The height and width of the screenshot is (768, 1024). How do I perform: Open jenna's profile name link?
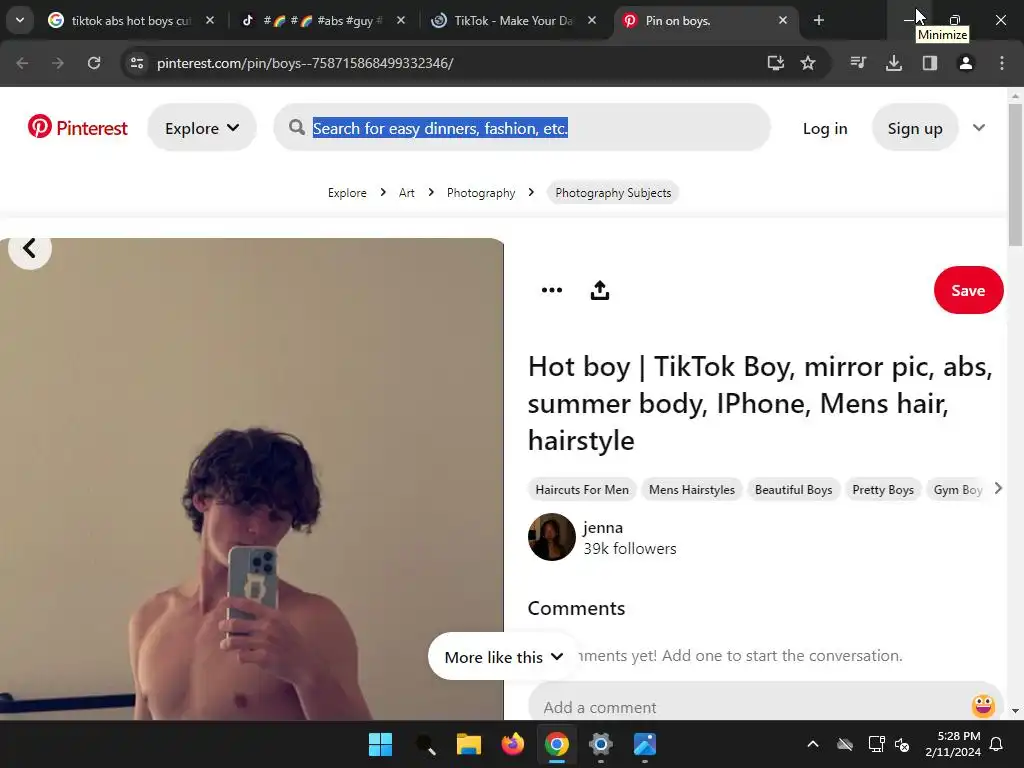(602, 527)
